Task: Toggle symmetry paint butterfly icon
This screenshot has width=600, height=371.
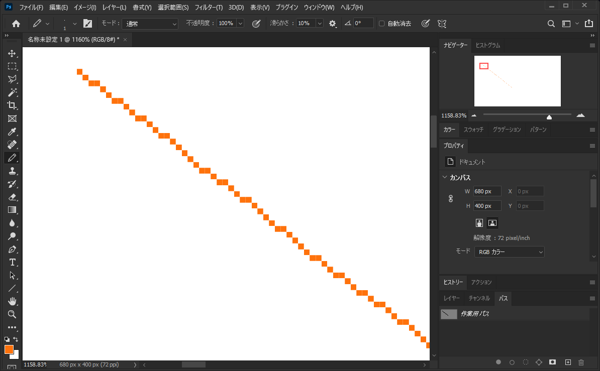Action: [x=442, y=24]
